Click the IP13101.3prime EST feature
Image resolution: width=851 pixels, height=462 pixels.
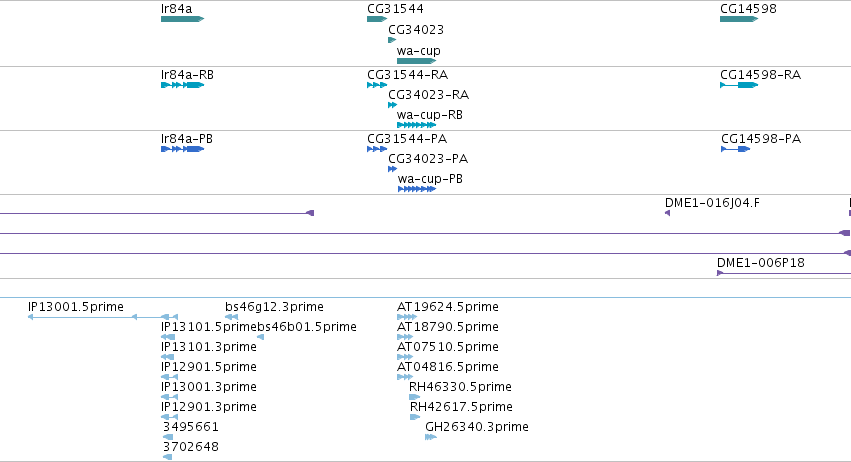[x=168, y=357]
